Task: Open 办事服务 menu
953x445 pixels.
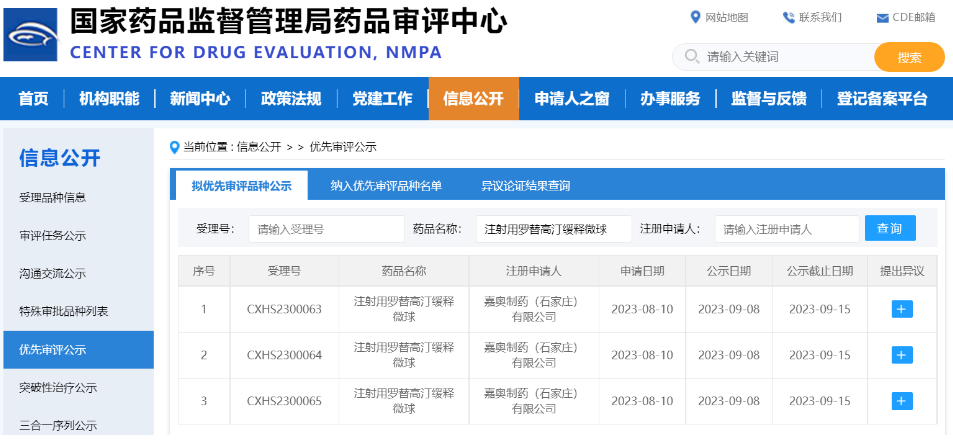Action: tap(670, 98)
